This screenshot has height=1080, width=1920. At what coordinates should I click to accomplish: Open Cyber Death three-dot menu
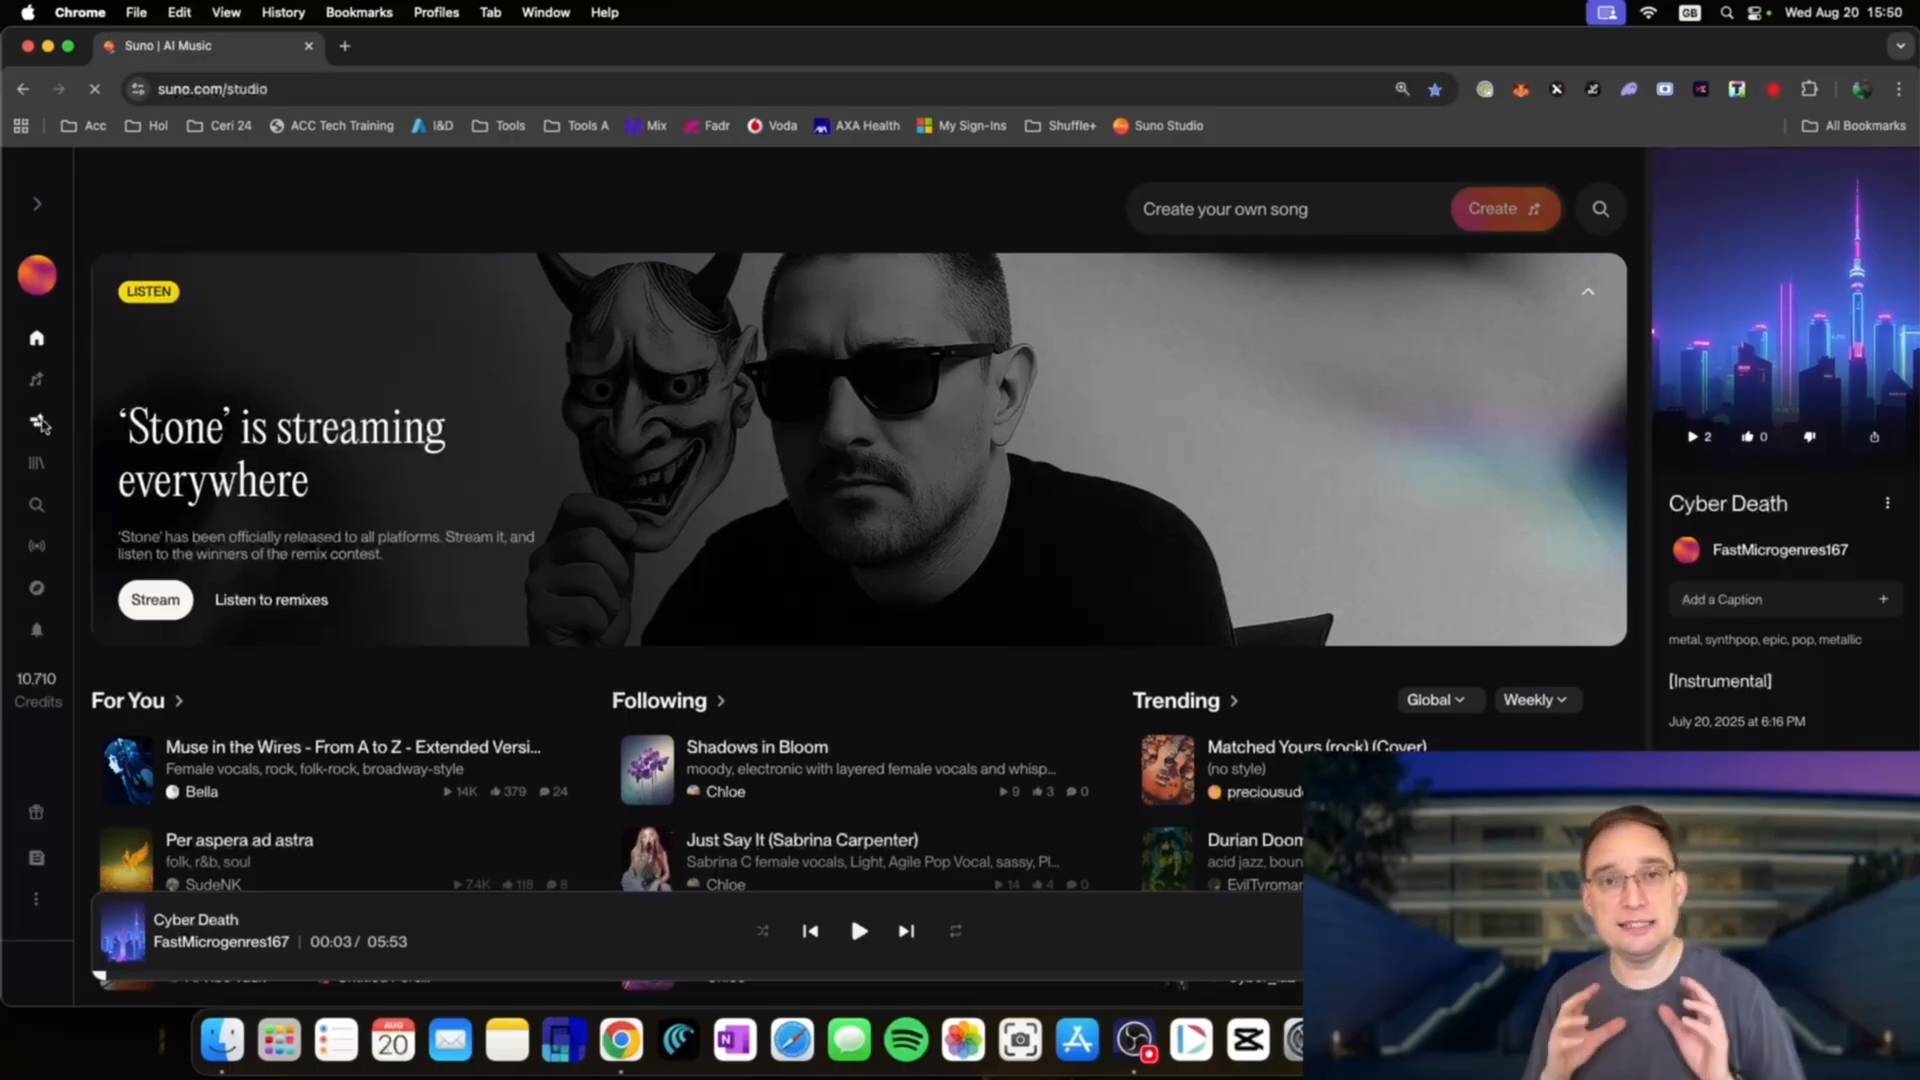coord(1887,504)
